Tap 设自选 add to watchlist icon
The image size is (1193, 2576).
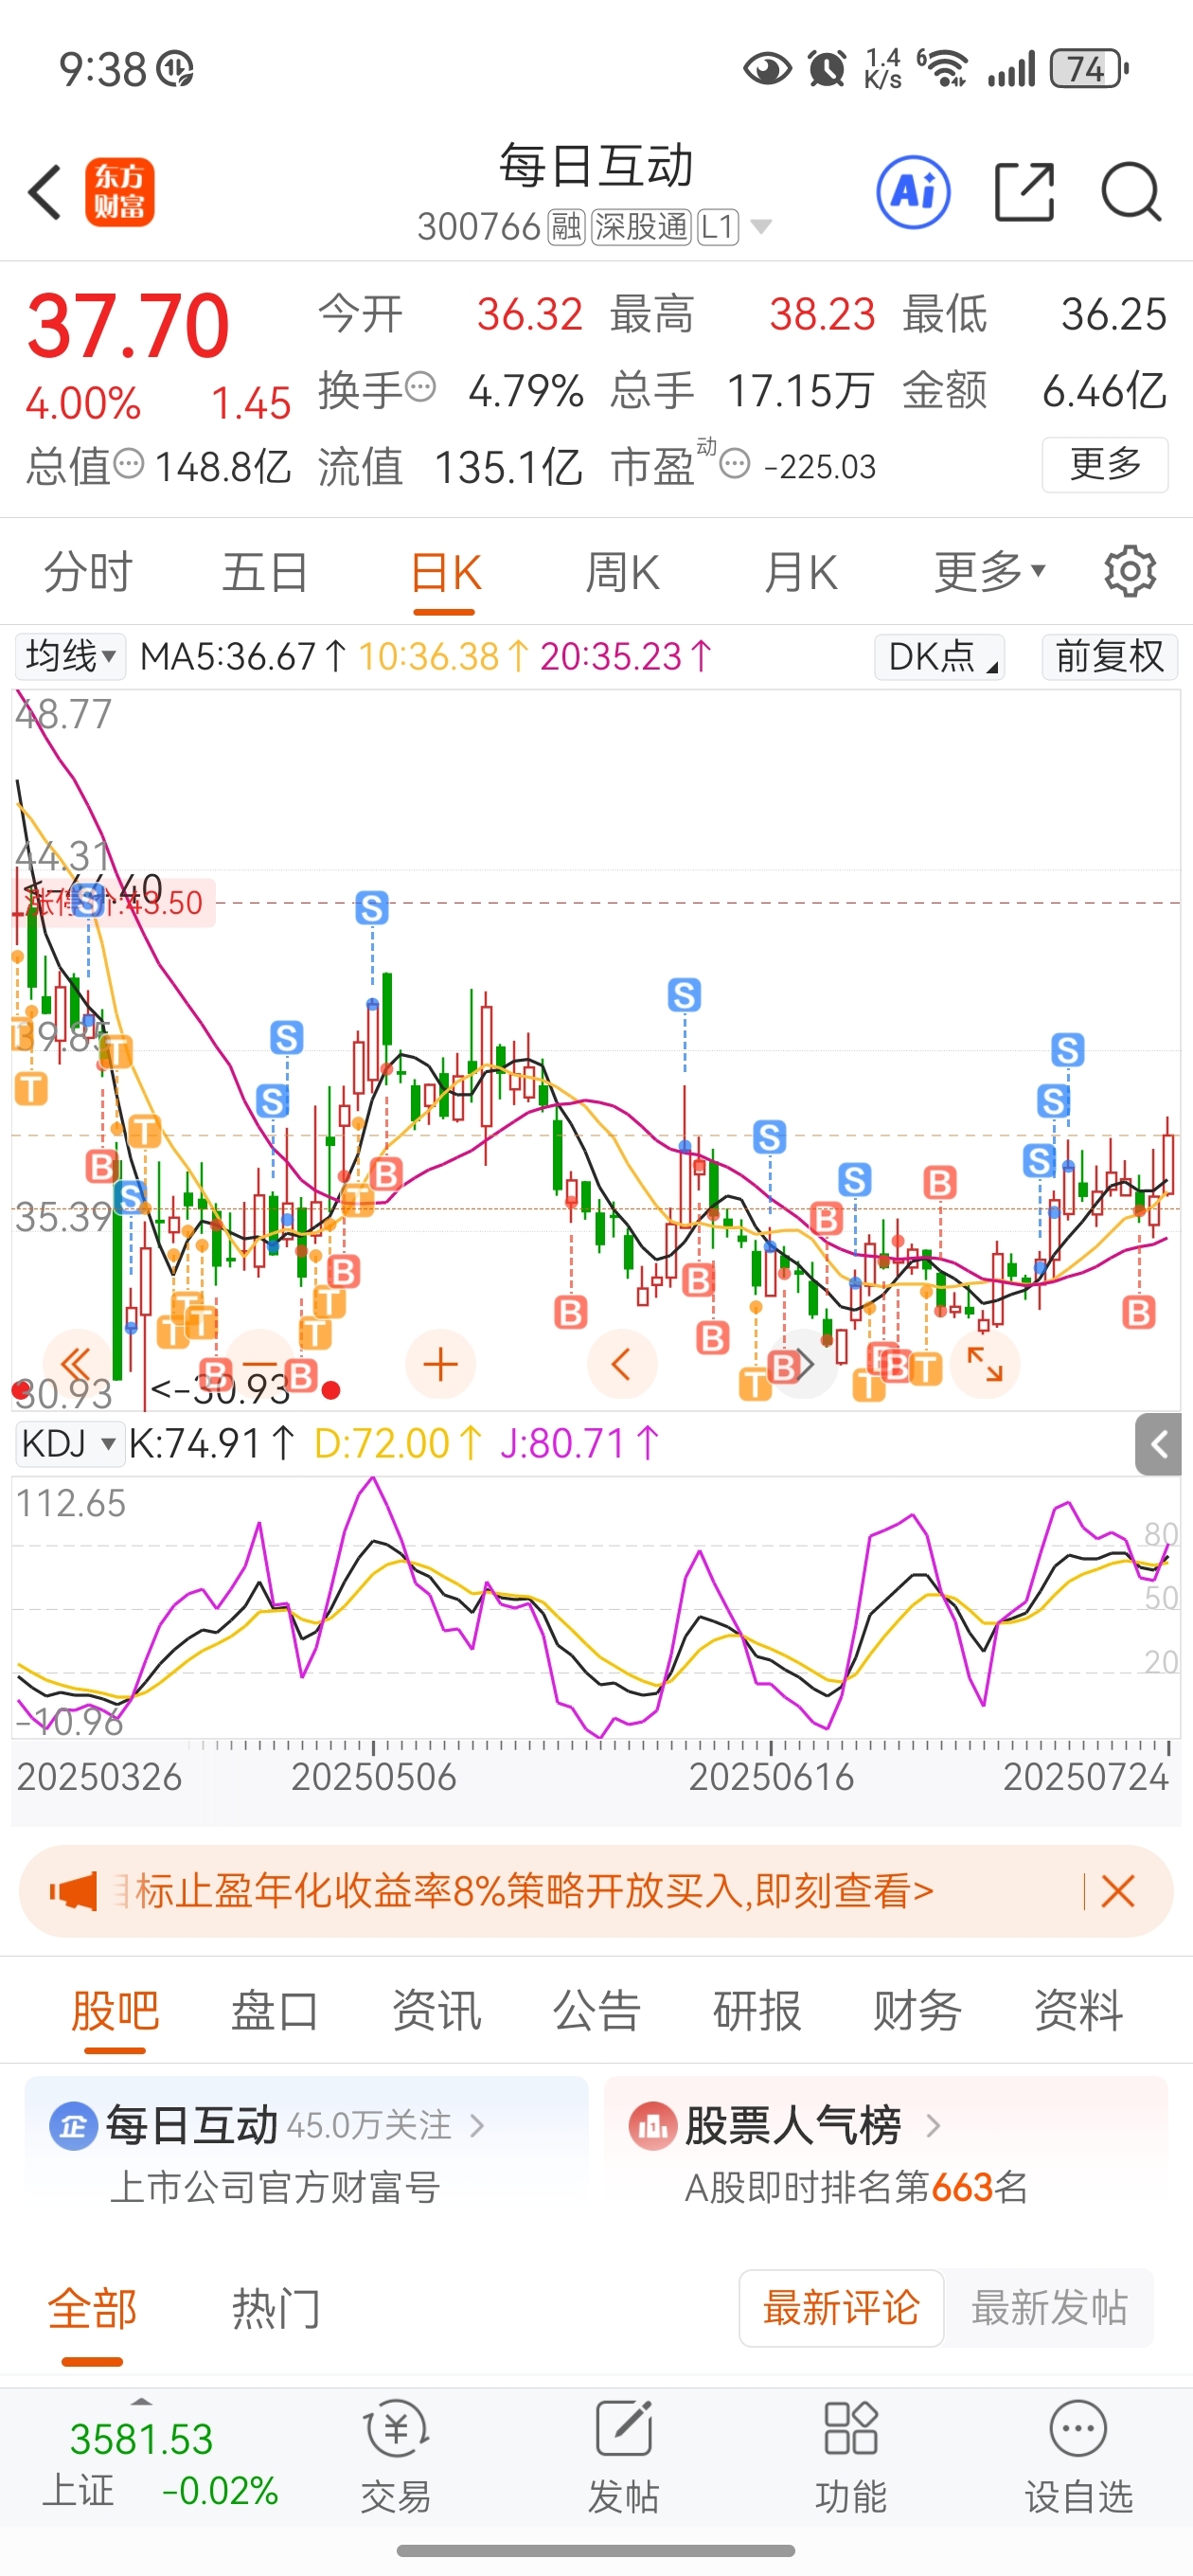tap(1078, 2458)
